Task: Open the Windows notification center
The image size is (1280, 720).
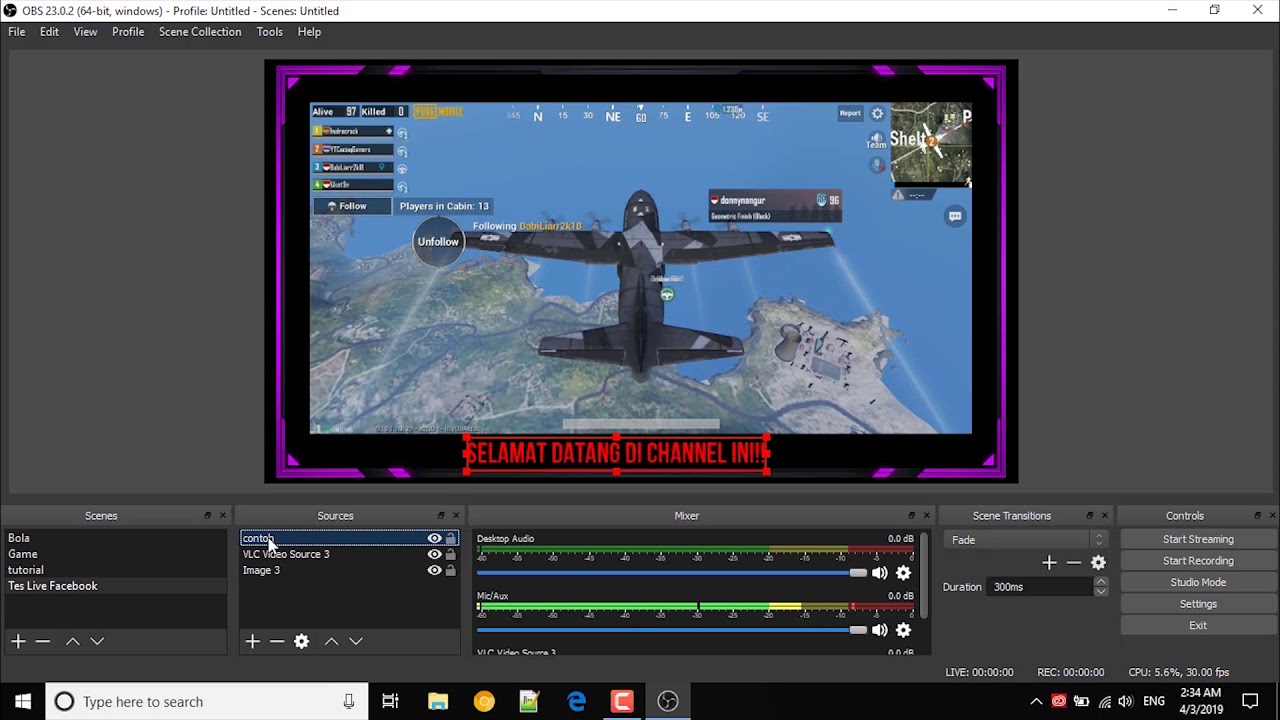Action: pyautogui.click(x=1250, y=701)
